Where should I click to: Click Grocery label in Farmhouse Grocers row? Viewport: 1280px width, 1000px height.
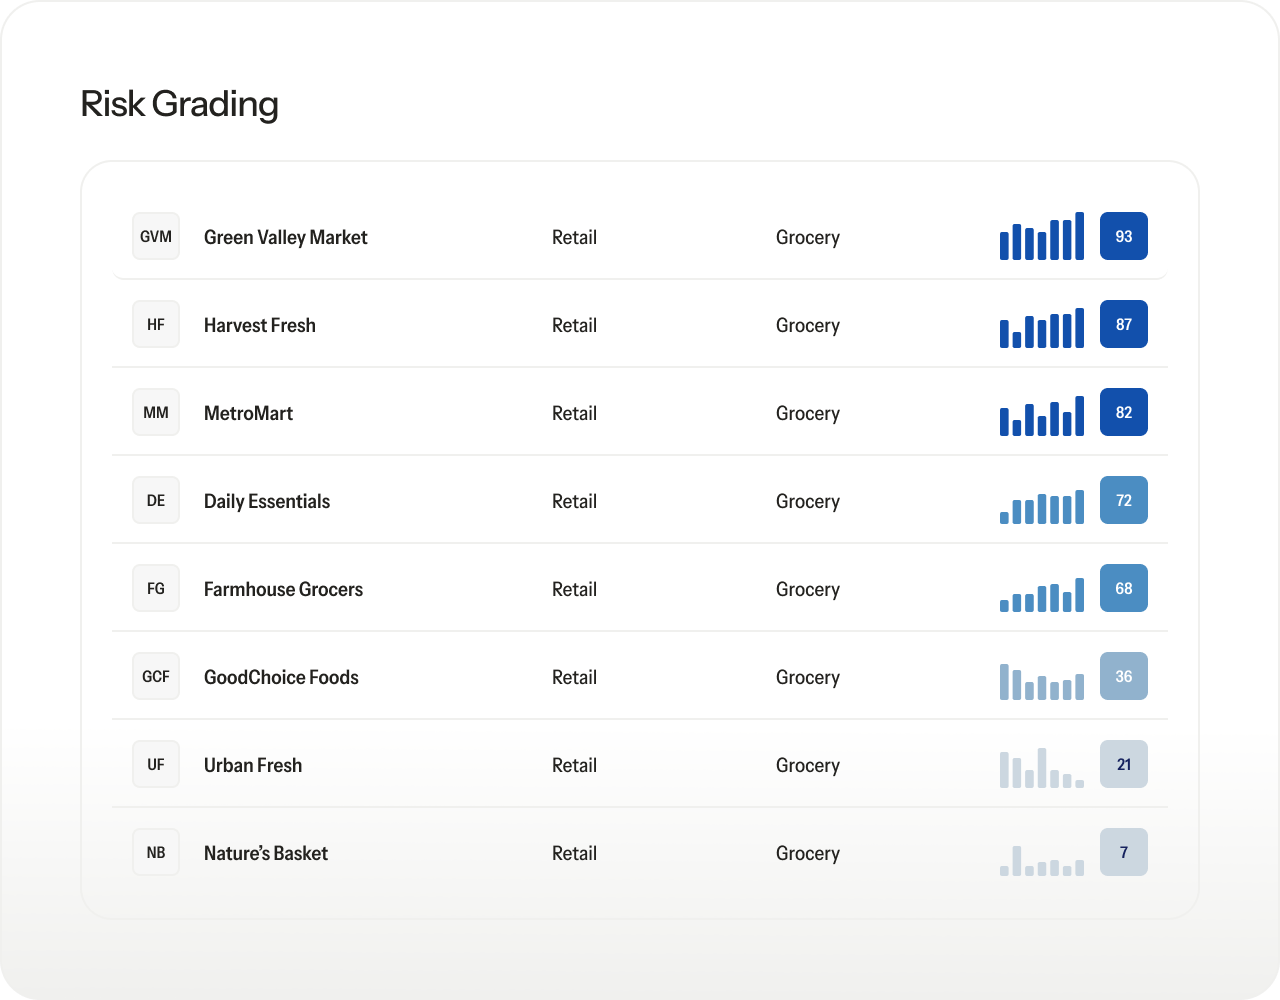pos(807,589)
